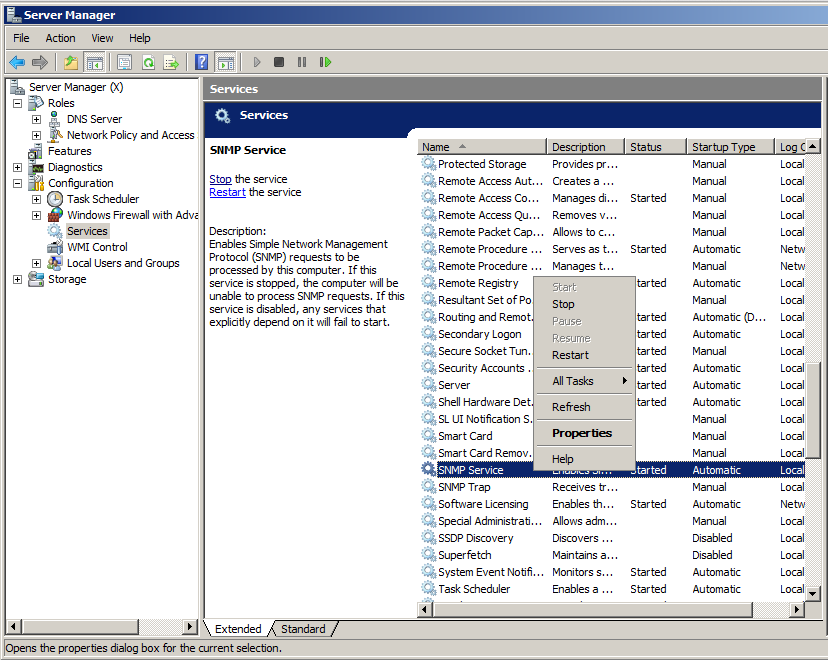828x660 pixels.
Task: Open the Action menu
Action: [60, 38]
